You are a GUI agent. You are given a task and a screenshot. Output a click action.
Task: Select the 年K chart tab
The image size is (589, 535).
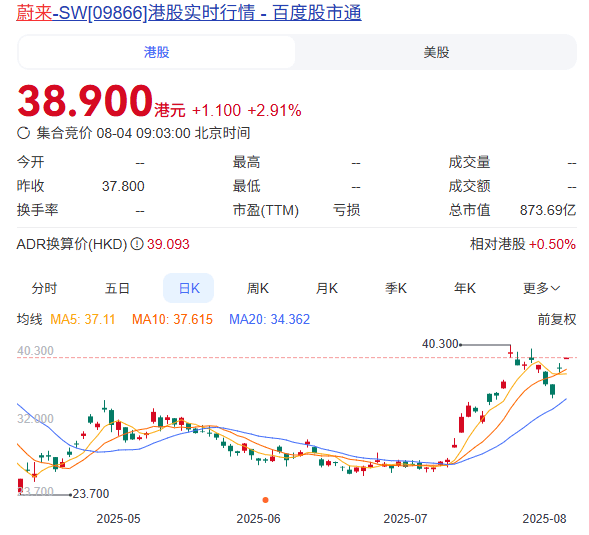[465, 288]
